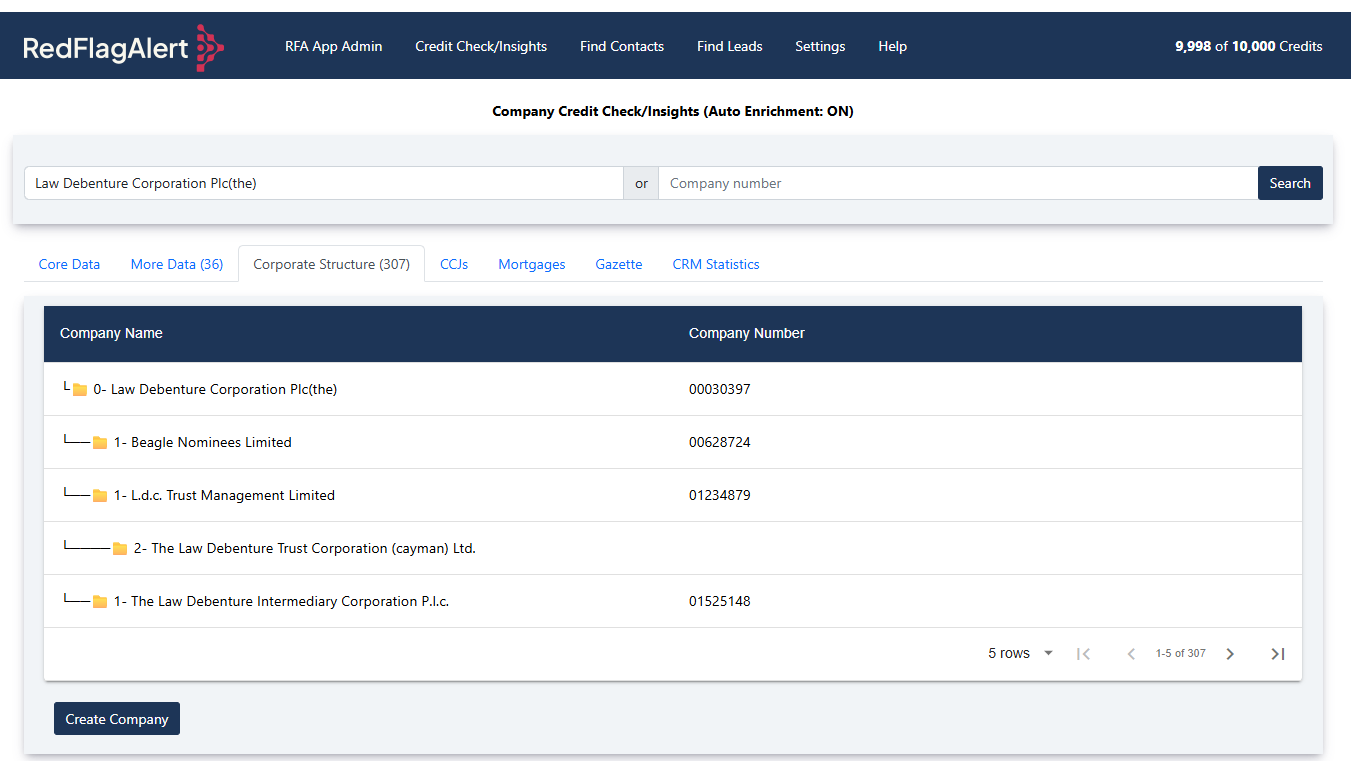Click the RedFlagAlert logo

coord(123,47)
